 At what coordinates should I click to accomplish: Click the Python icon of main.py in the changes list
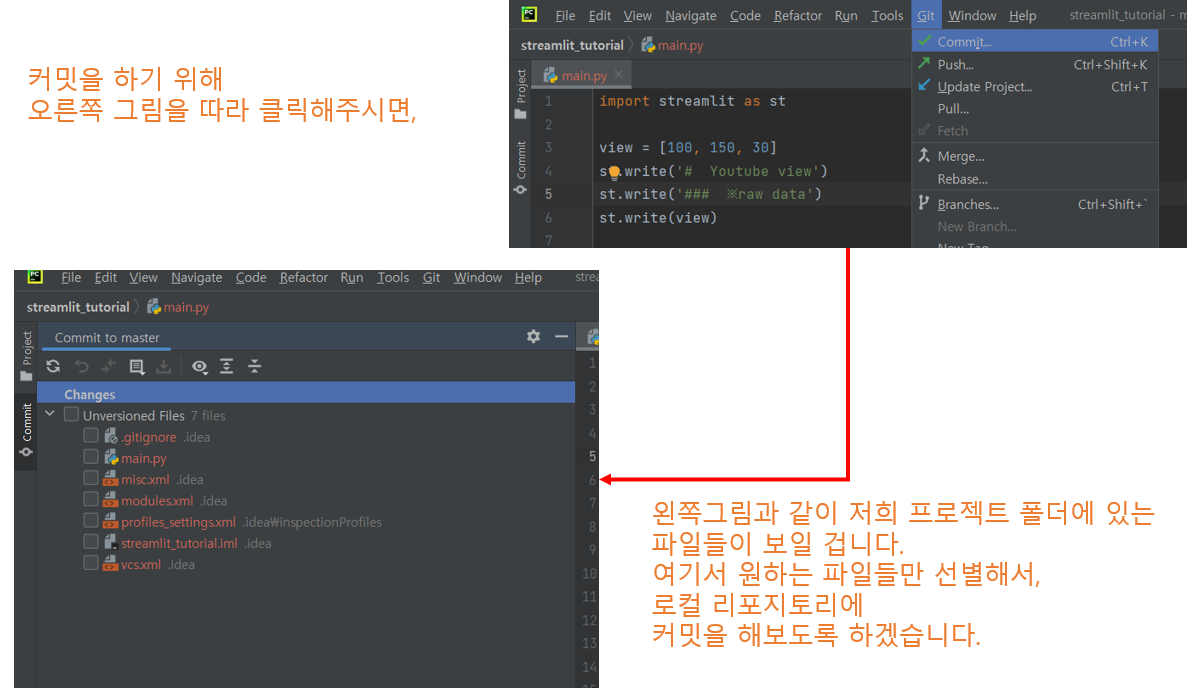click(111, 458)
